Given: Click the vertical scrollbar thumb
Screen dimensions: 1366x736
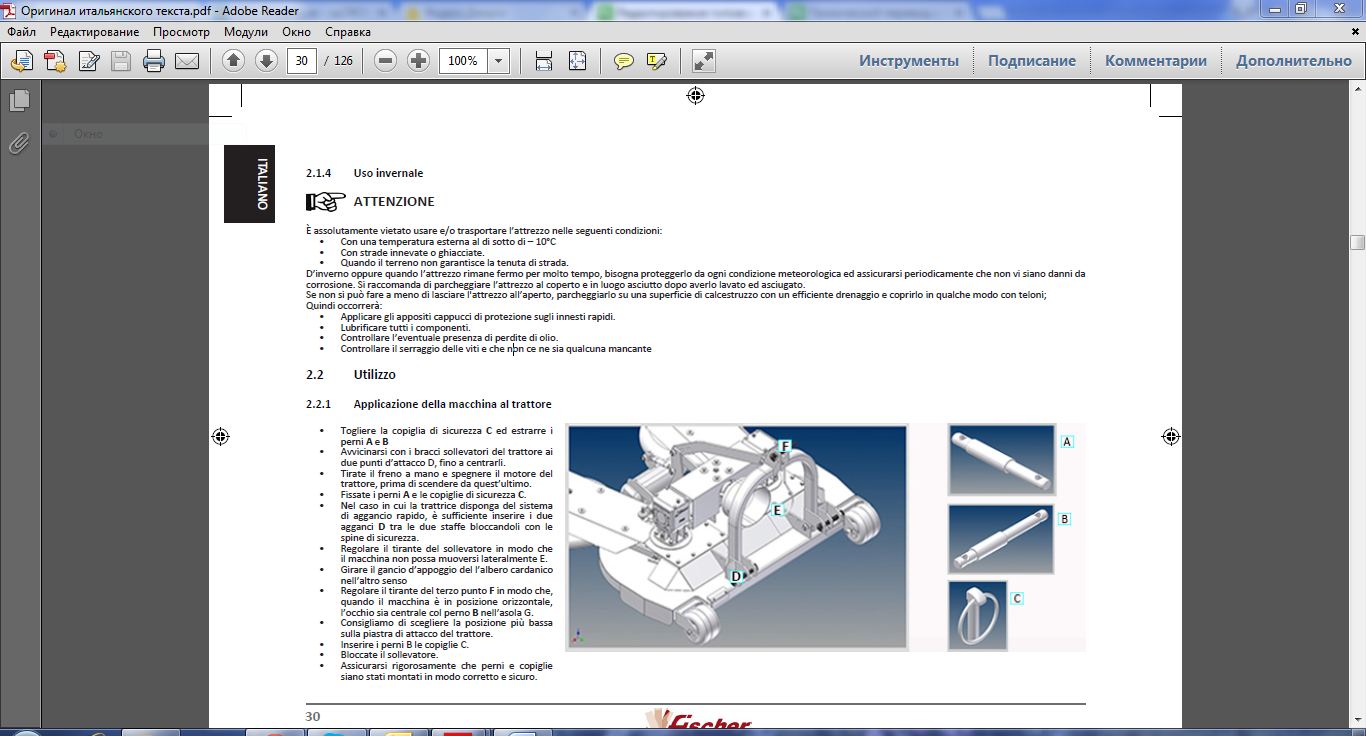Looking at the screenshot, I should (1357, 242).
